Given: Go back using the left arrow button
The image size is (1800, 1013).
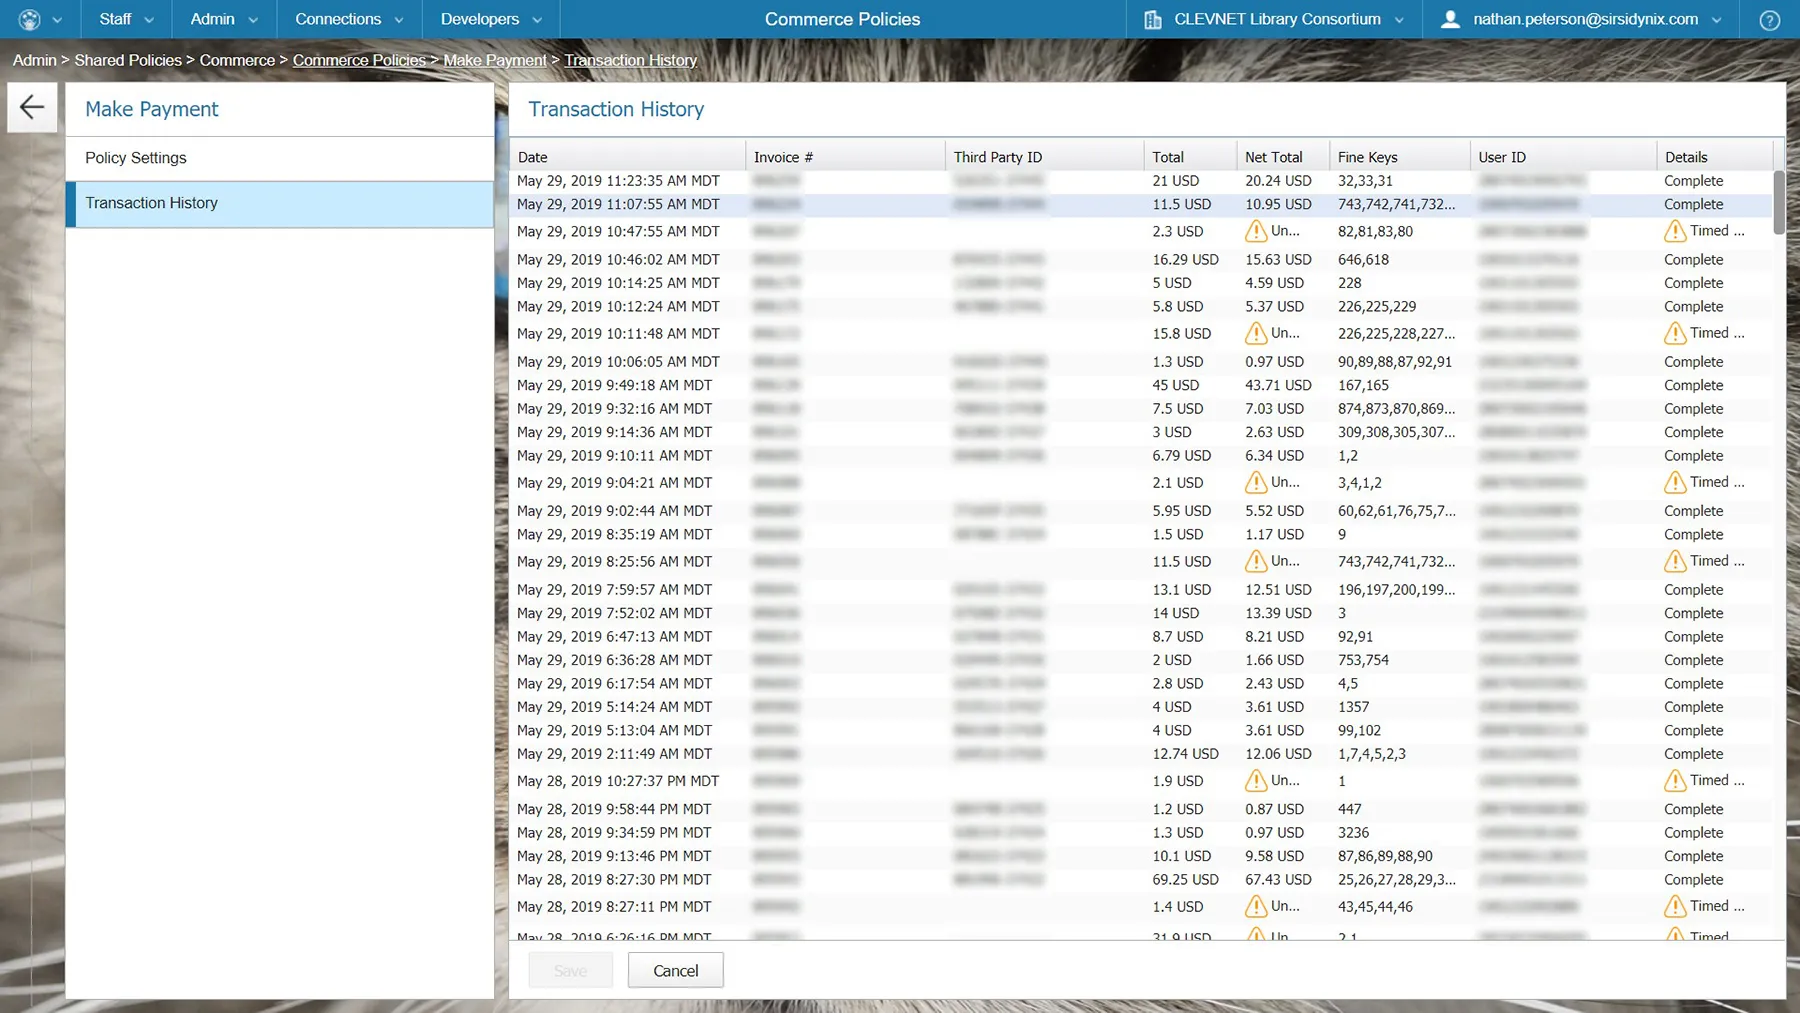Looking at the screenshot, I should pyautogui.click(x=32, y=107).
